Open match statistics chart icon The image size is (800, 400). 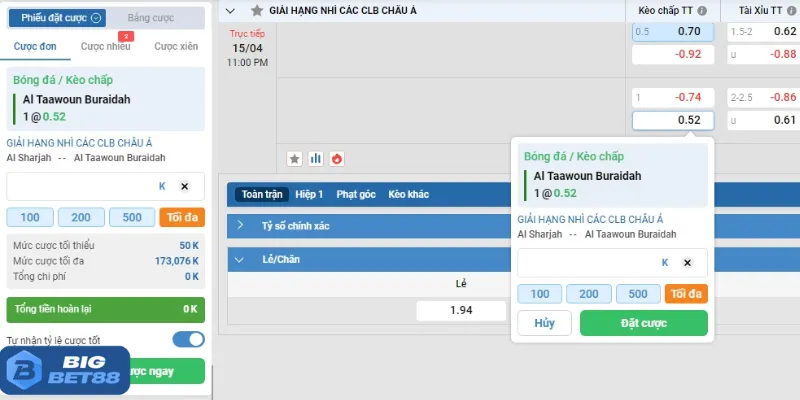point(316,159)
